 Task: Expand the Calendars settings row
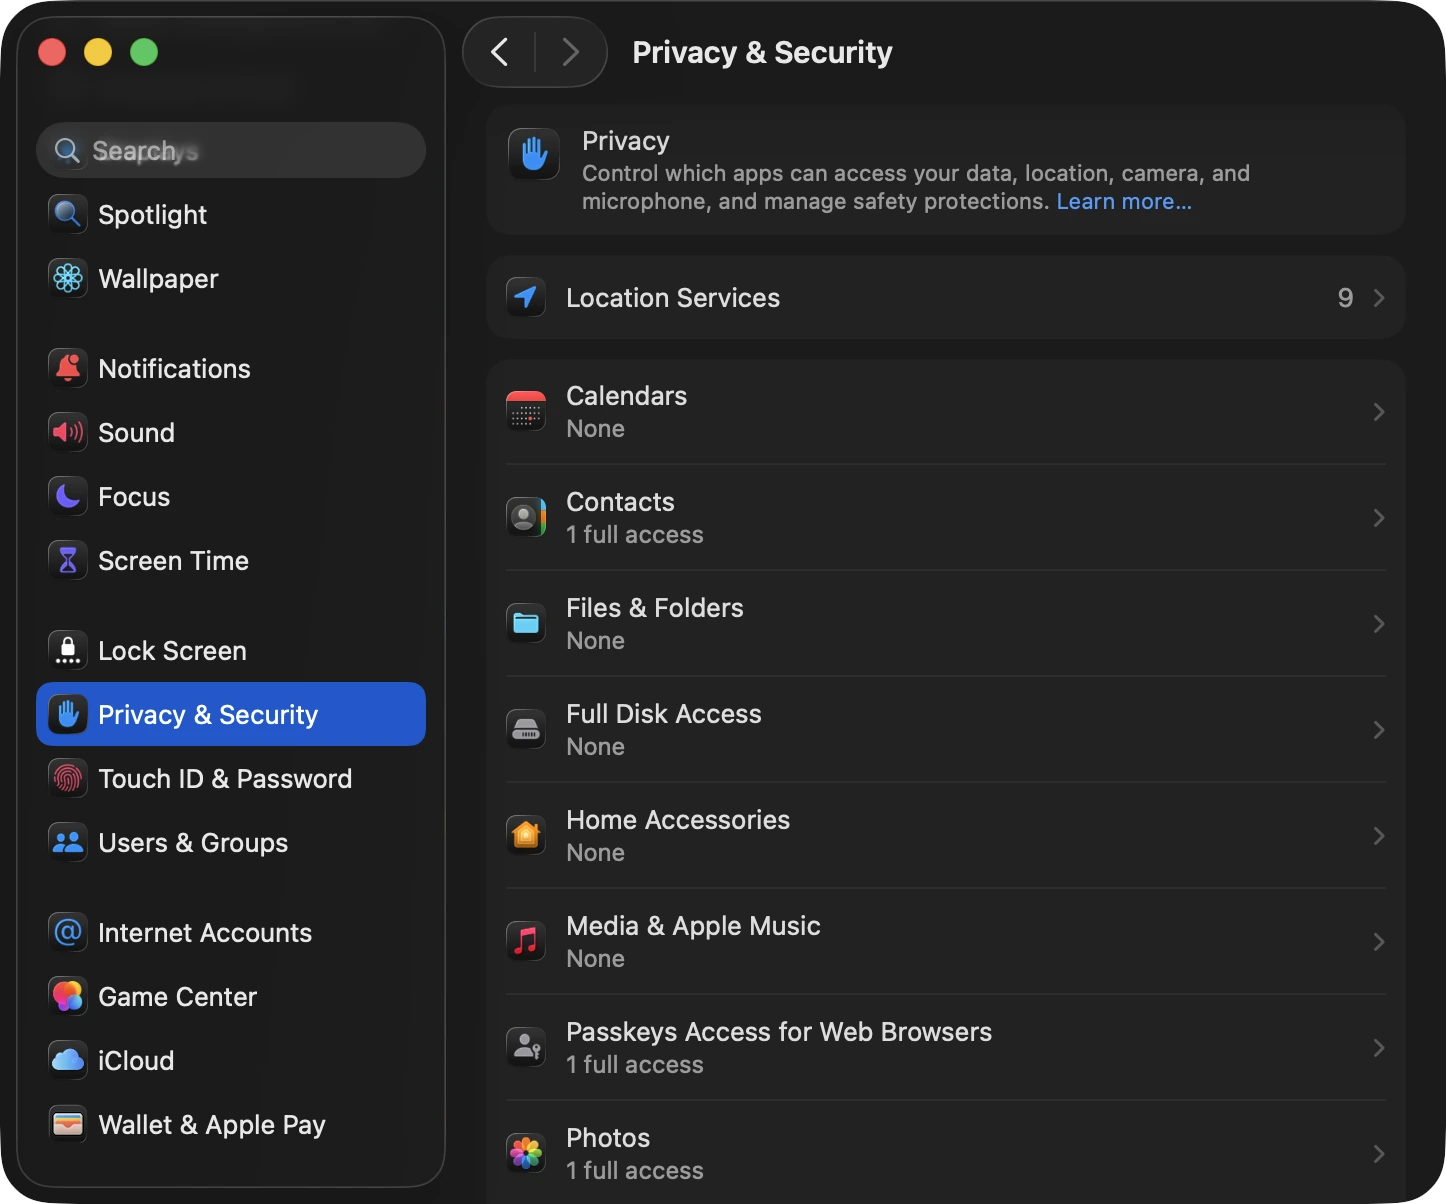[945, 411]
